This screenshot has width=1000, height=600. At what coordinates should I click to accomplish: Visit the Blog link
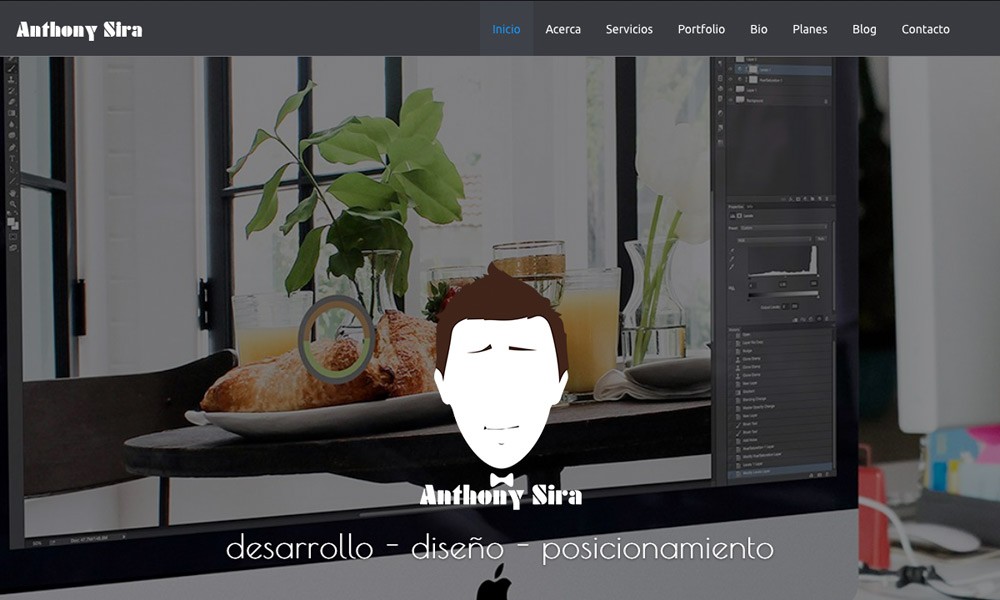click(x=864, y=29)
